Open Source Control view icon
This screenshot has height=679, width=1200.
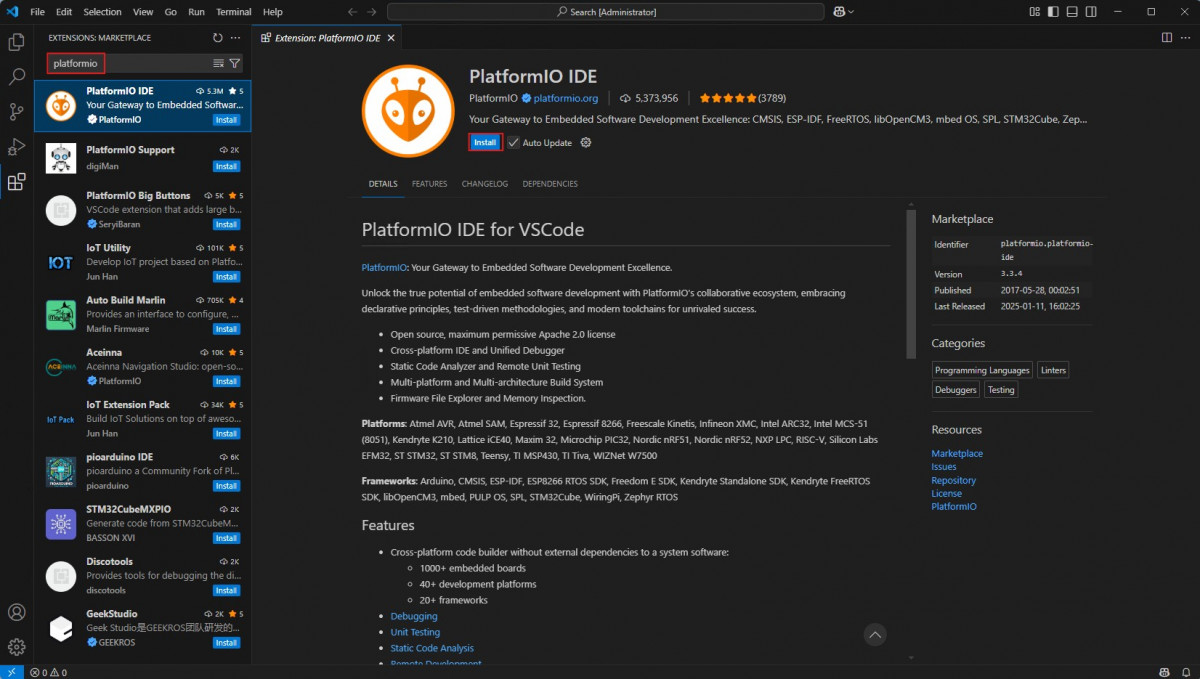point(16,111)
